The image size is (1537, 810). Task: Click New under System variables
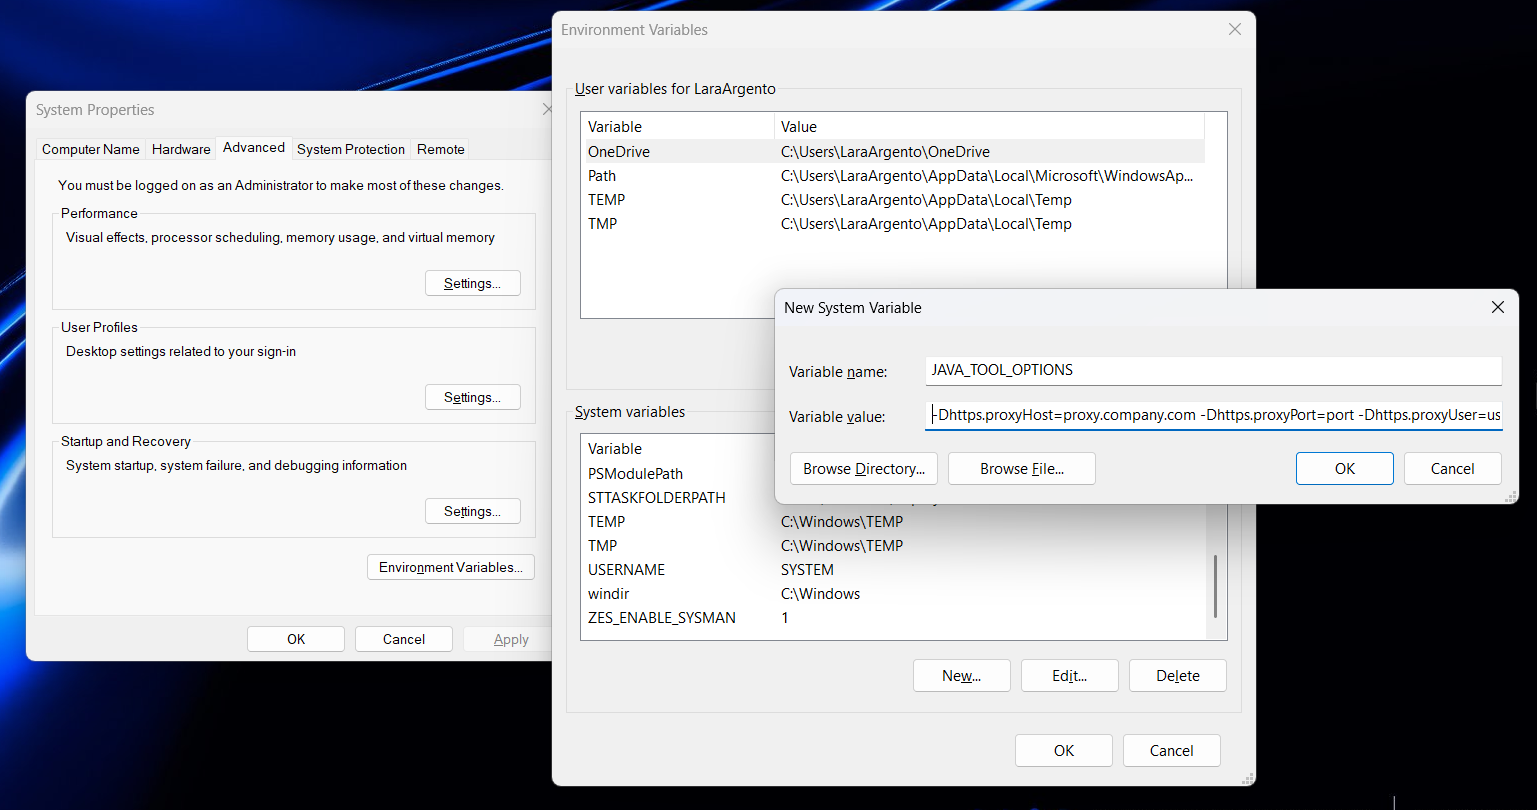pyautogui.click(x=961, y=676)
